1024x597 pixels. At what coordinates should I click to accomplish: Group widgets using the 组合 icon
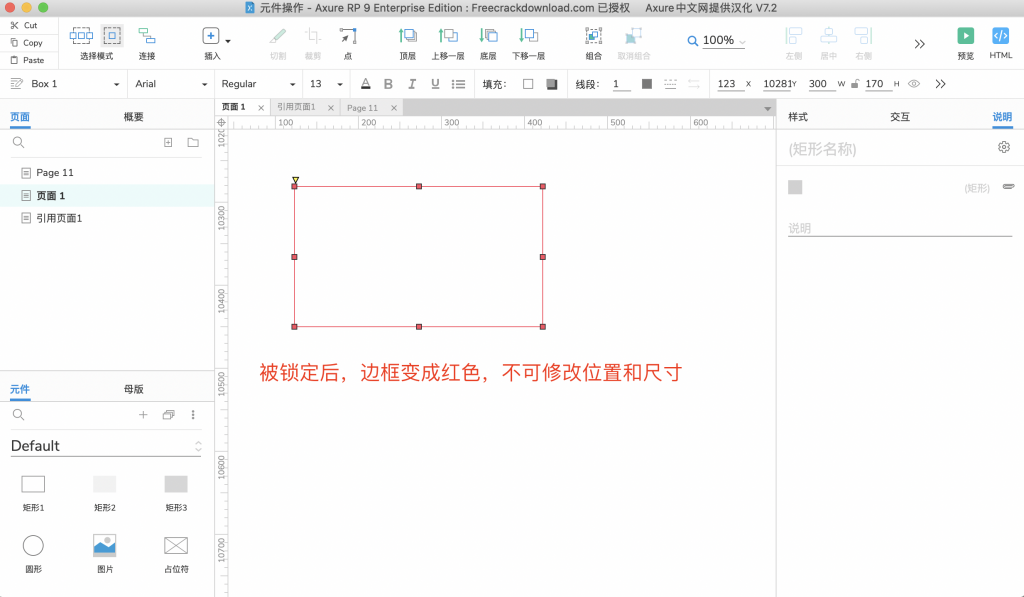click(593, 36)
